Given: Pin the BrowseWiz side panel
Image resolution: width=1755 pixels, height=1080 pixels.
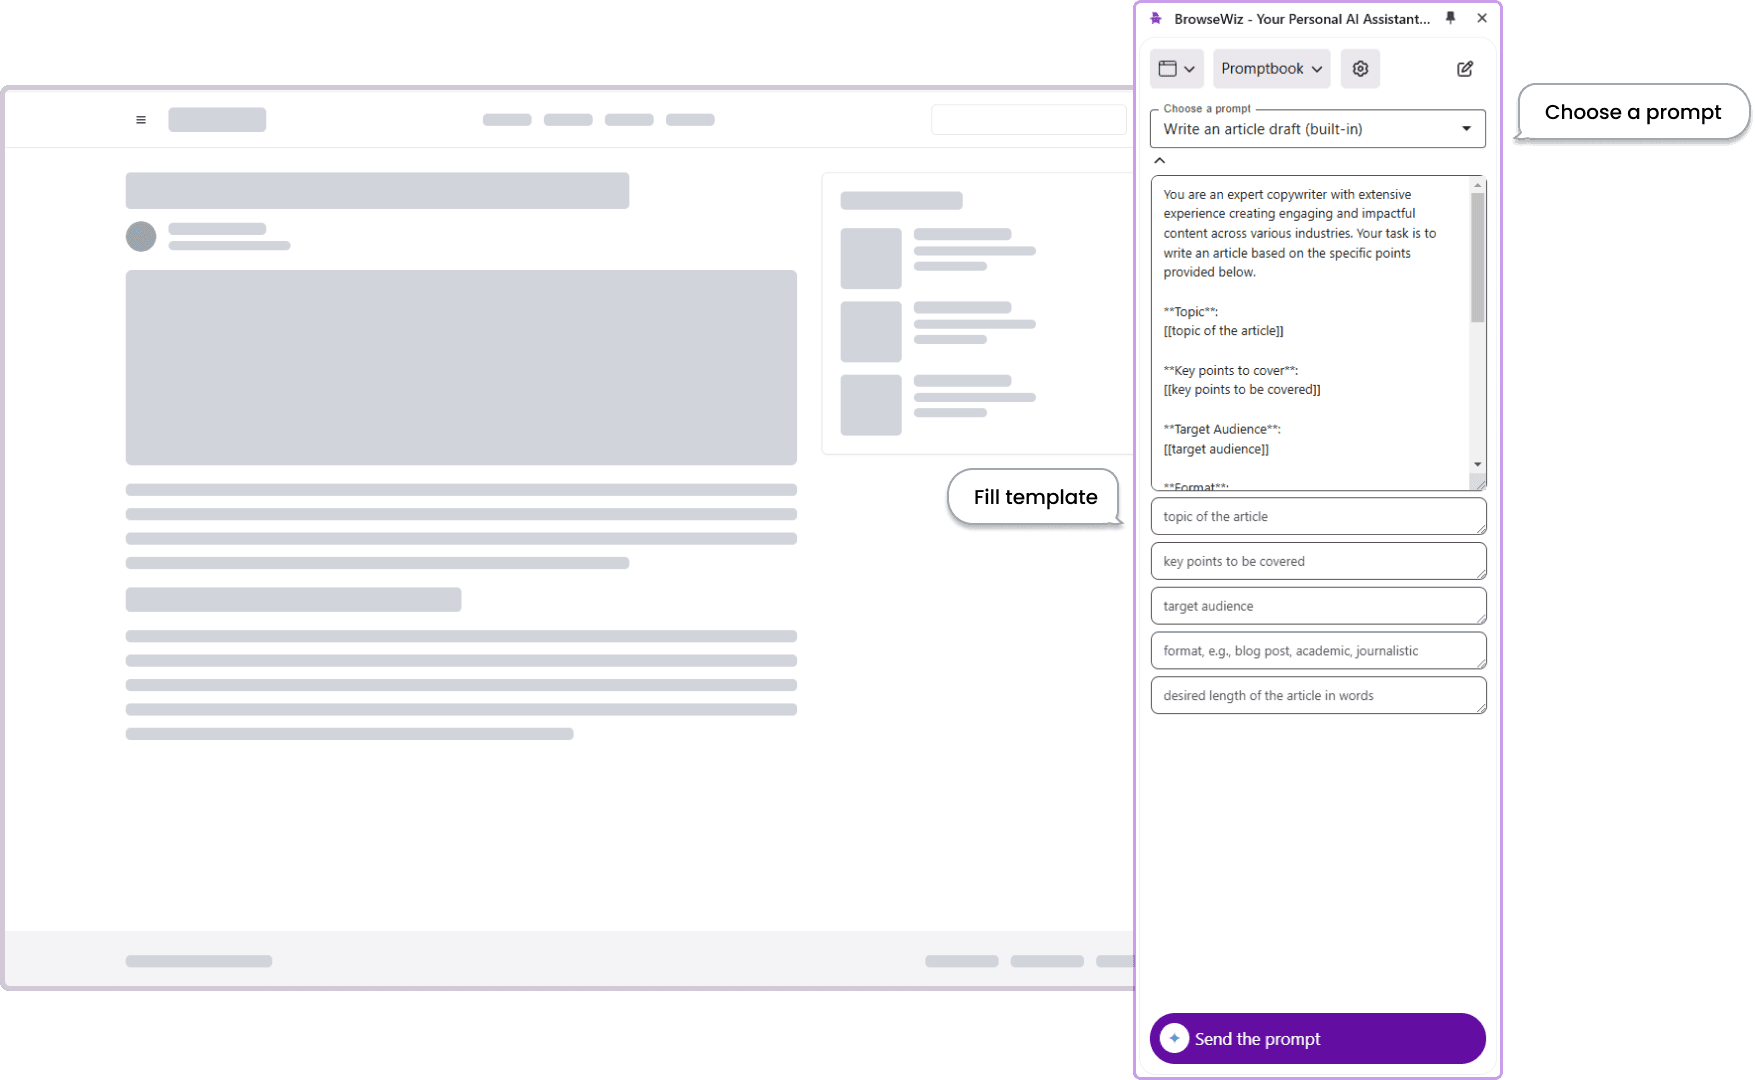Looking at the screenshot, I should (x=1450, y=18).
